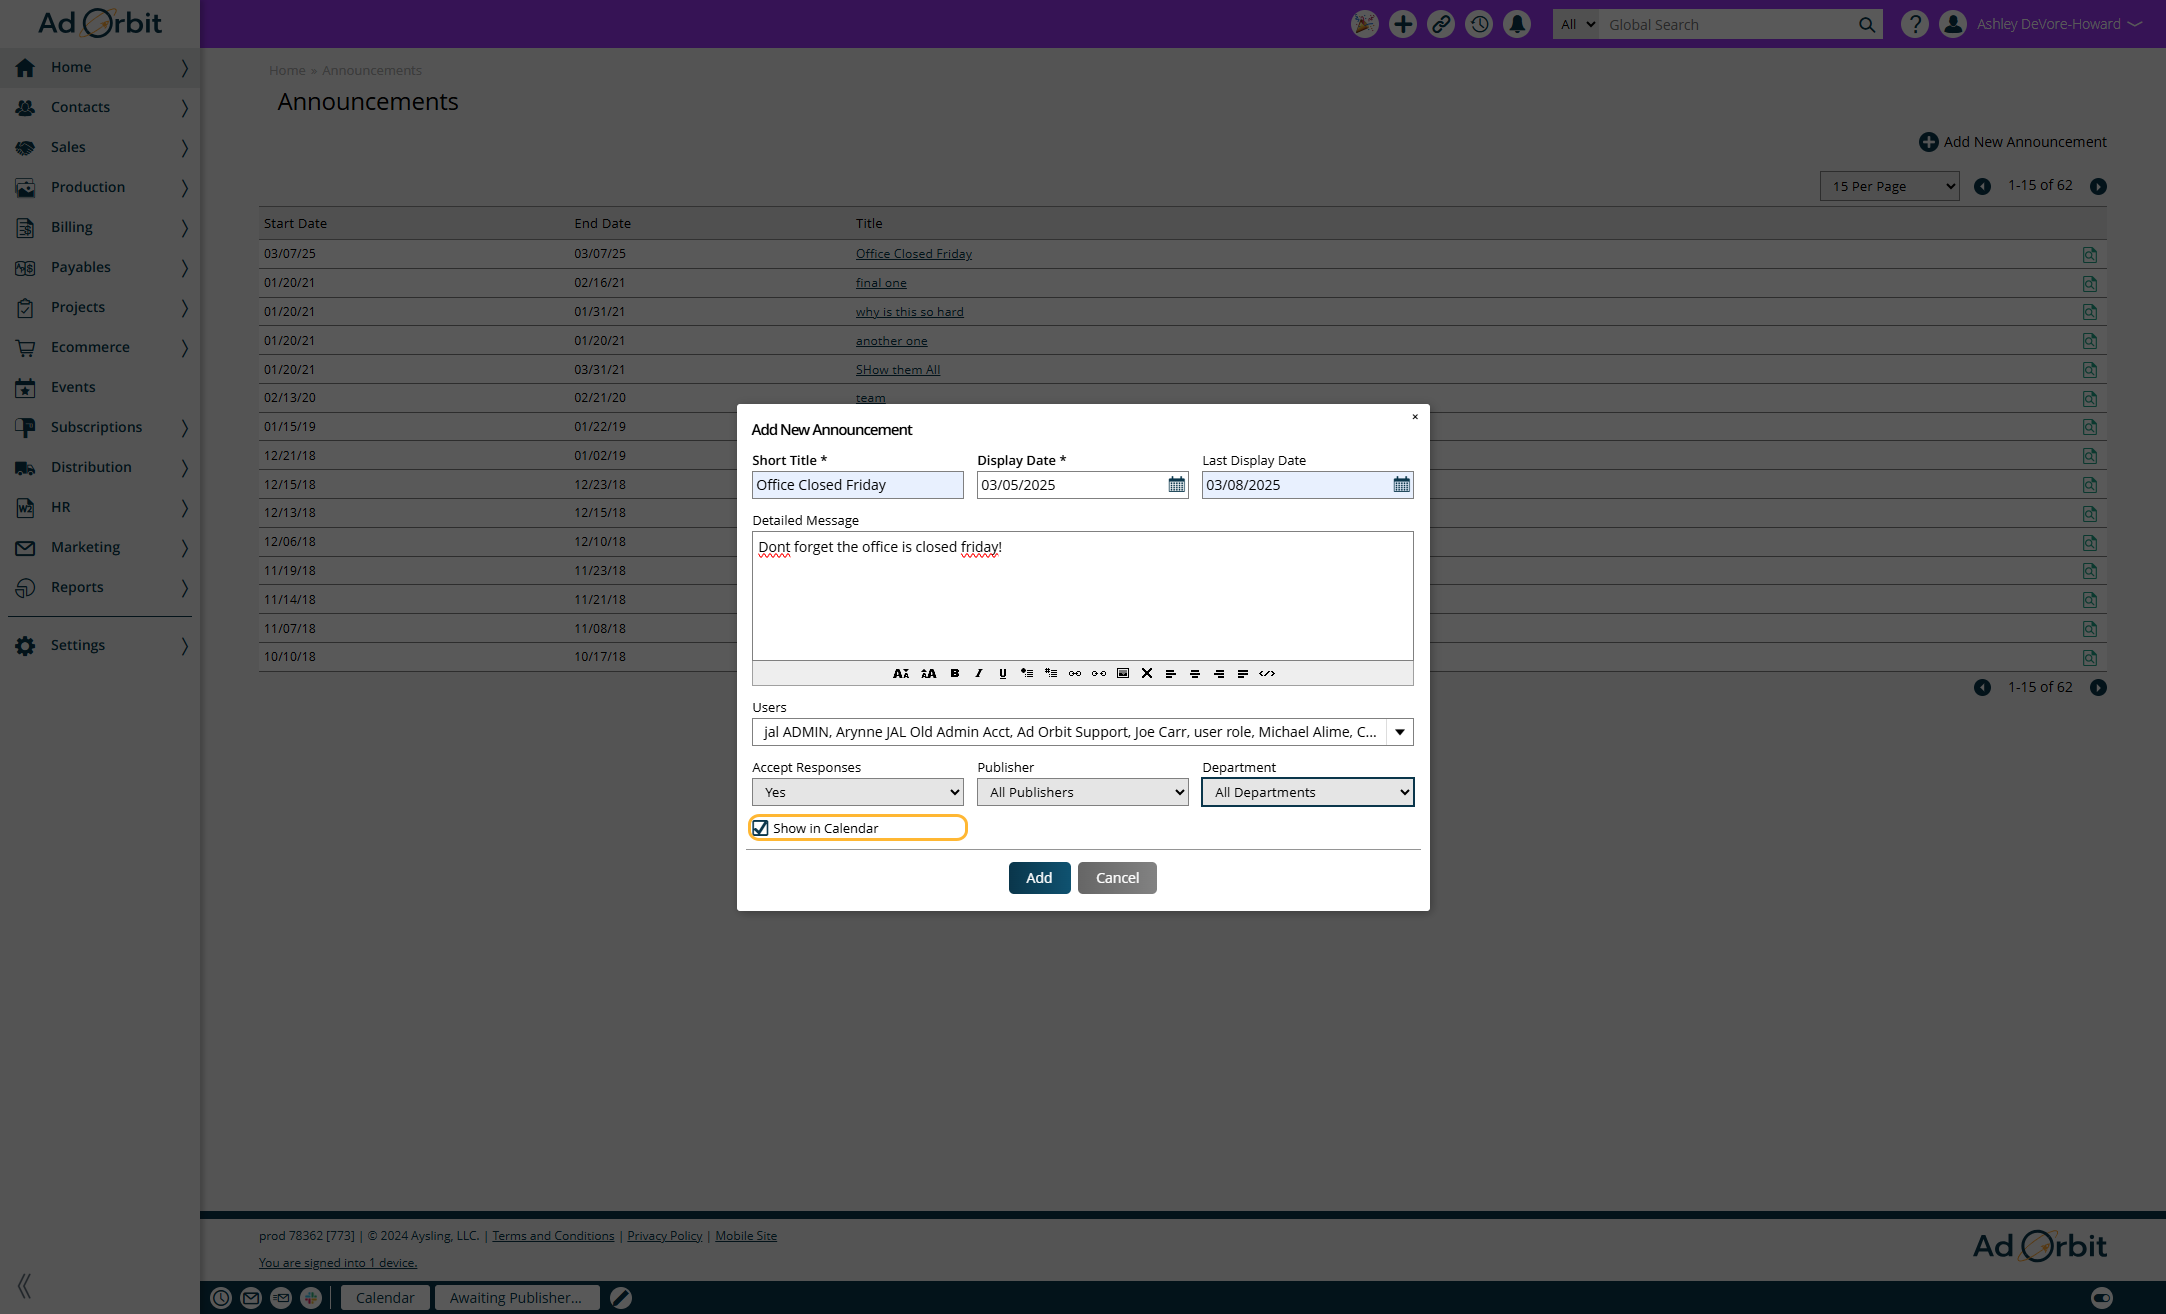The height and width of the screenshot is (1314, 2166).
Task: Open the Publisher dropdown
Action: click(x=1082, y=792)
